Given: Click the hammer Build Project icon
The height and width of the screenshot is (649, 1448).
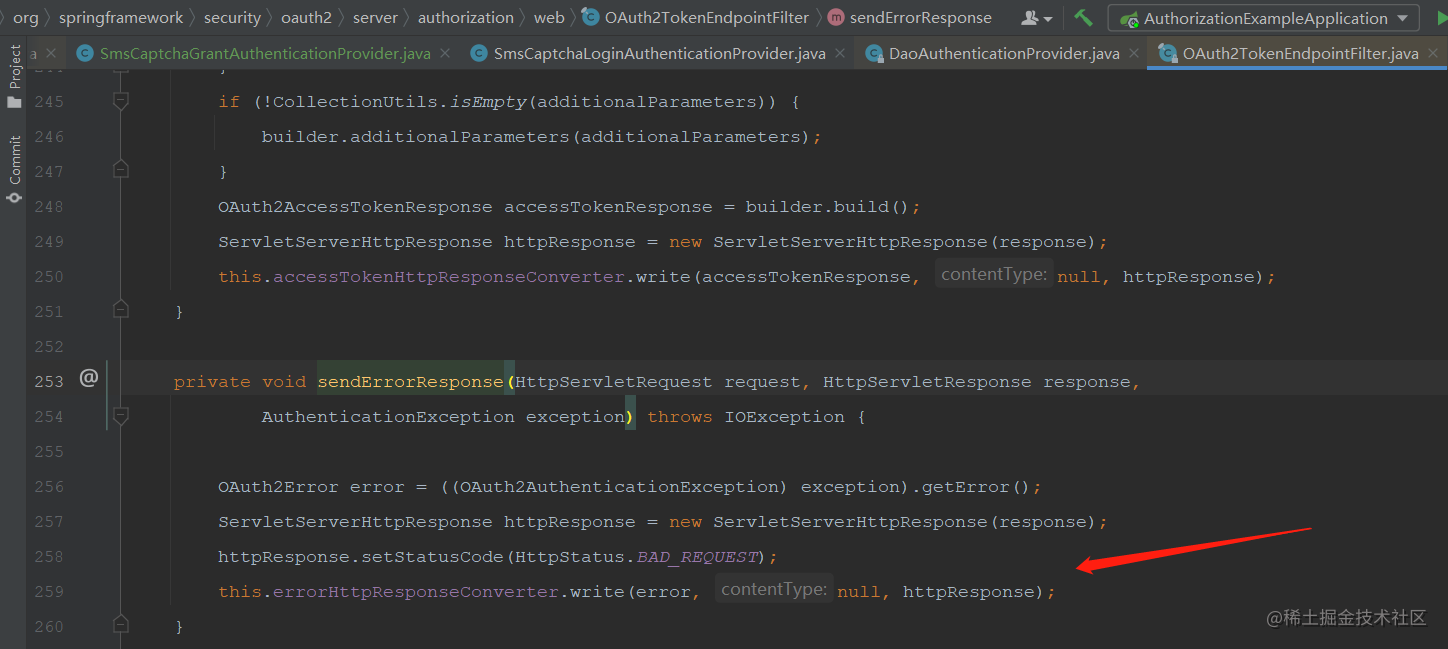Looking at the screenshot, I should pyautogui.click(x=1083, y=18).
